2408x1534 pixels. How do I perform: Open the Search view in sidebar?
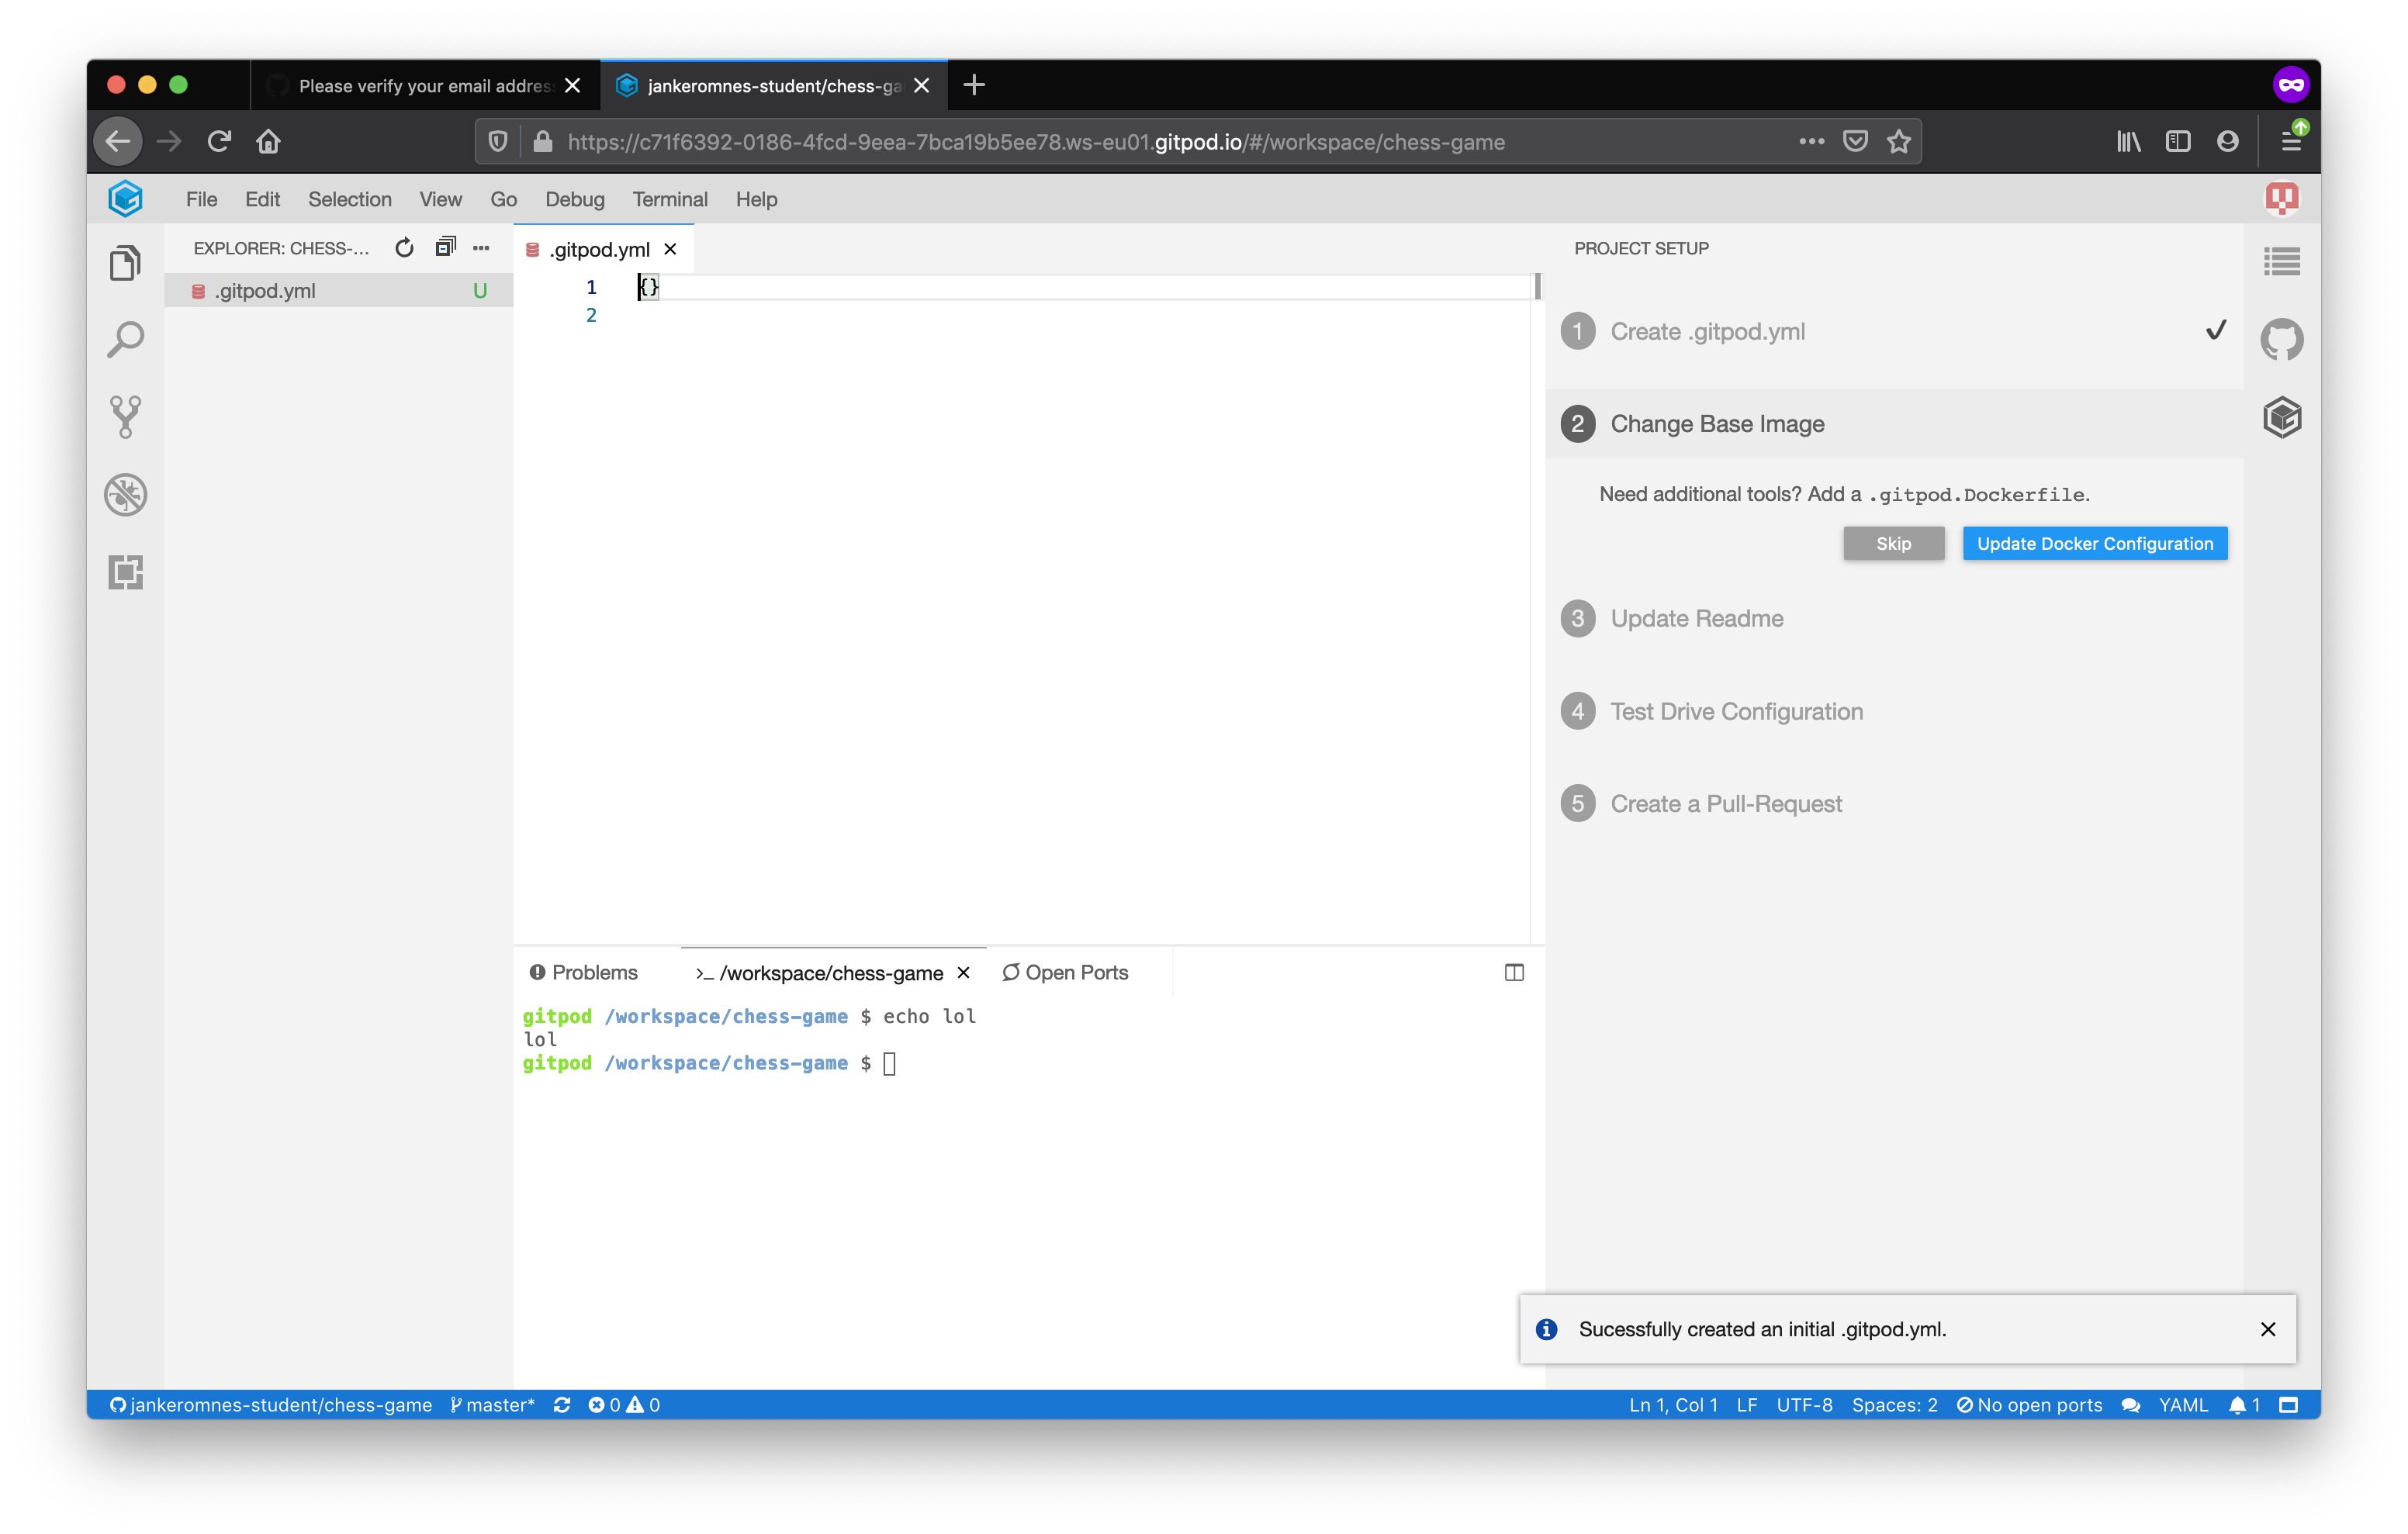pos(125,340)
